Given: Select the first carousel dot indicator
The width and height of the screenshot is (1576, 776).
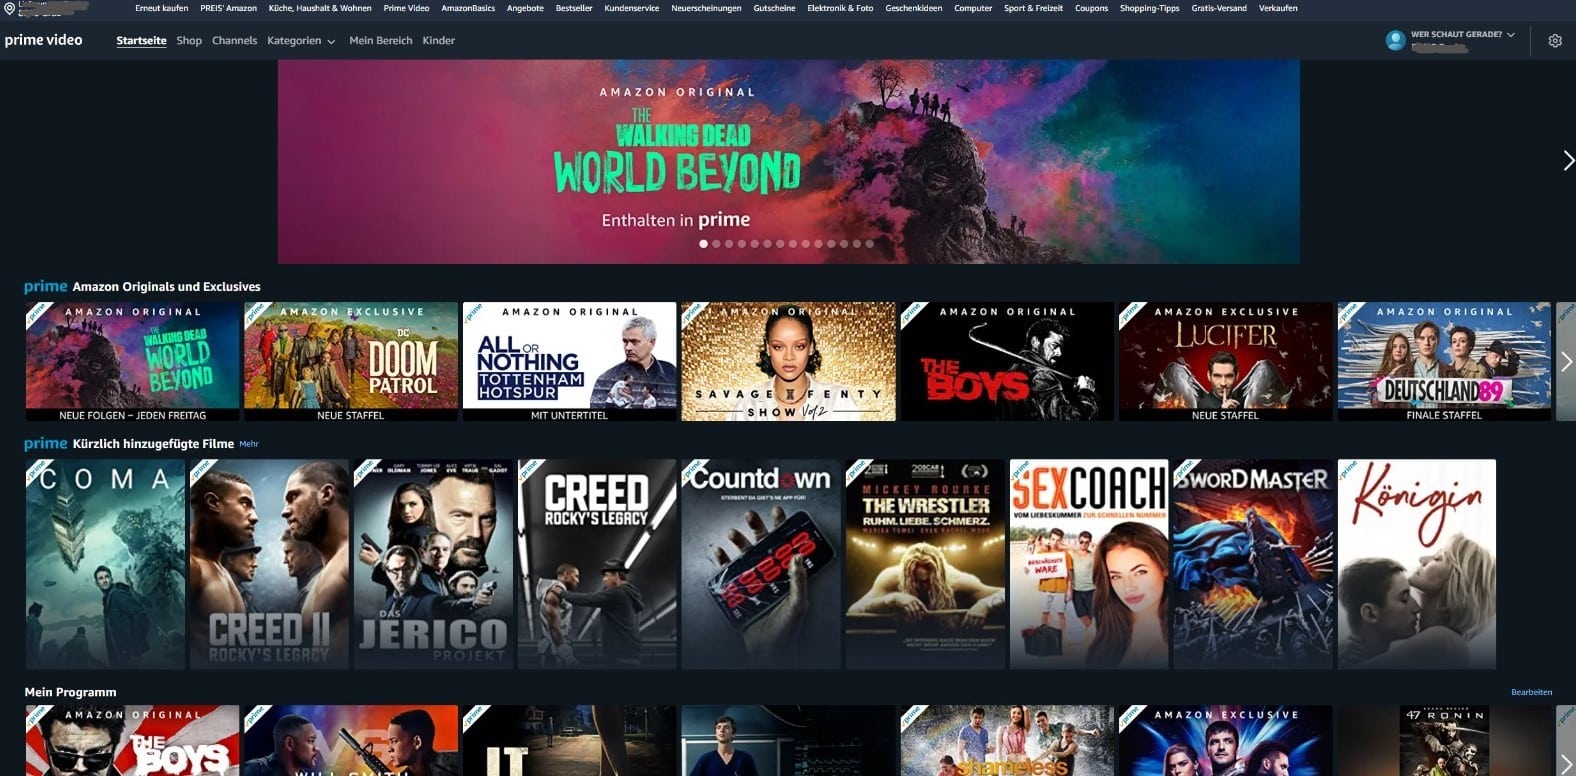Looking at the screenshot, I should click(x=703, y=243).
